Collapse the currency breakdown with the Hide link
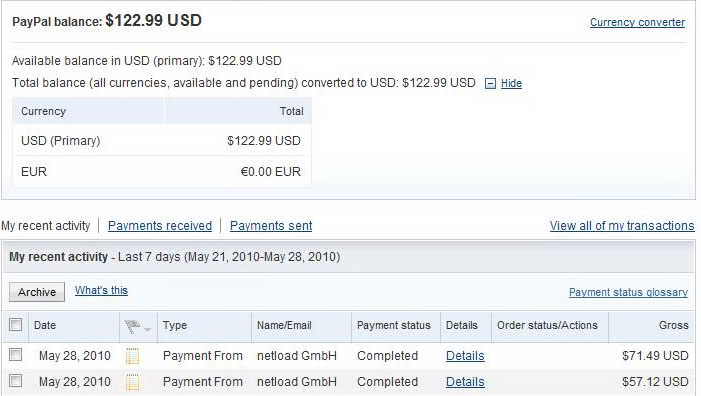Screen dimensions: 701x396 pos(511,84)
